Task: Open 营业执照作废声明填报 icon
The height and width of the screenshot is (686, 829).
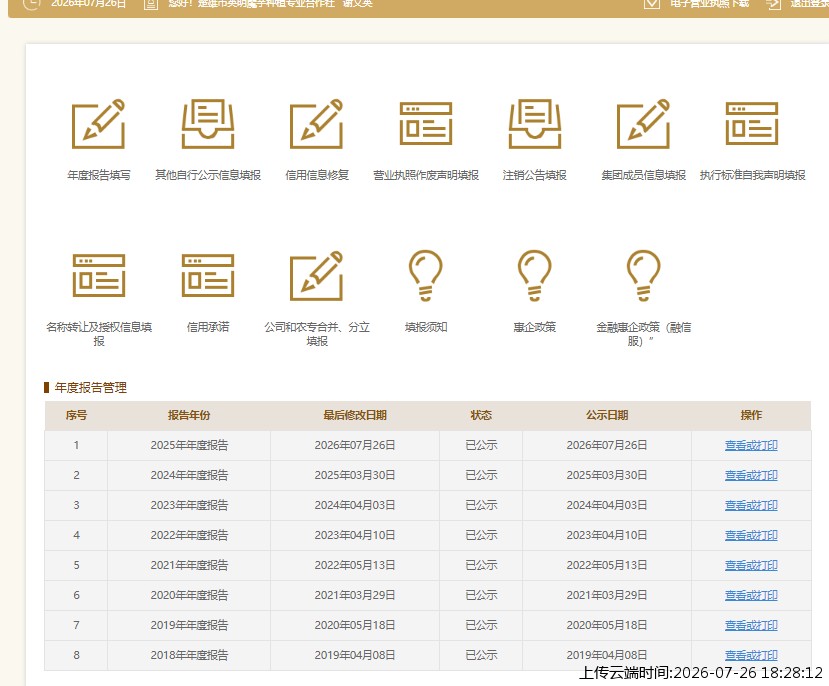Action: [426, 124]
